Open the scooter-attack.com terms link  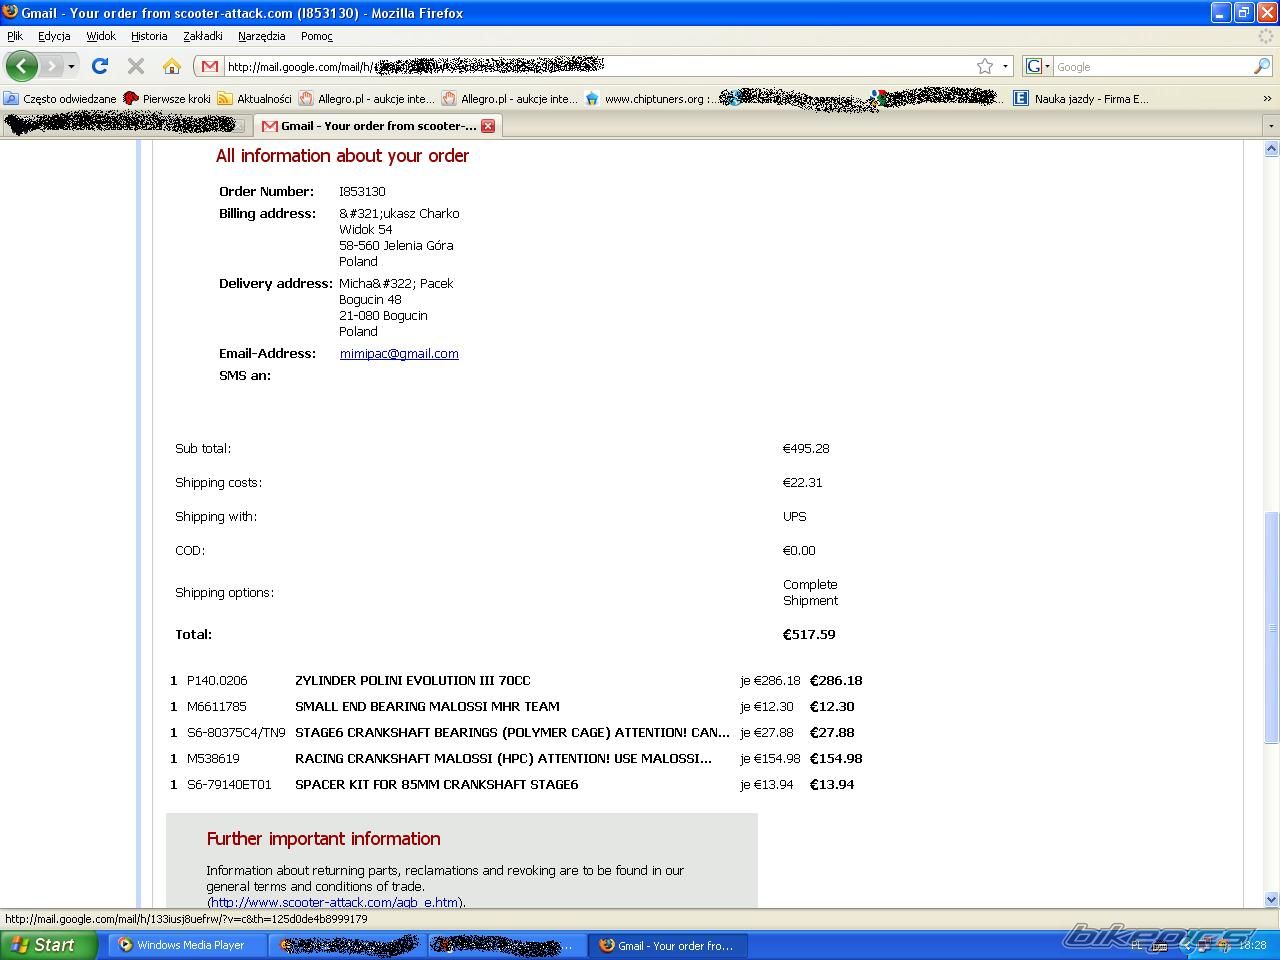point(335,902)
